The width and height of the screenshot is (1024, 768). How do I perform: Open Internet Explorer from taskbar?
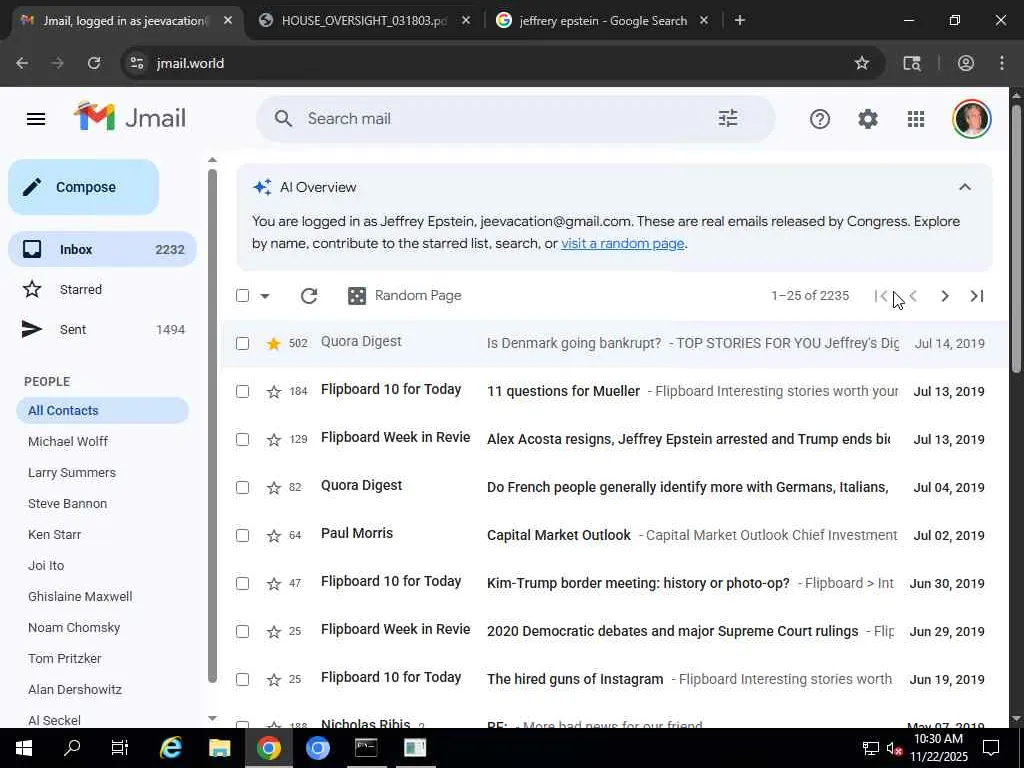[170, 748]
